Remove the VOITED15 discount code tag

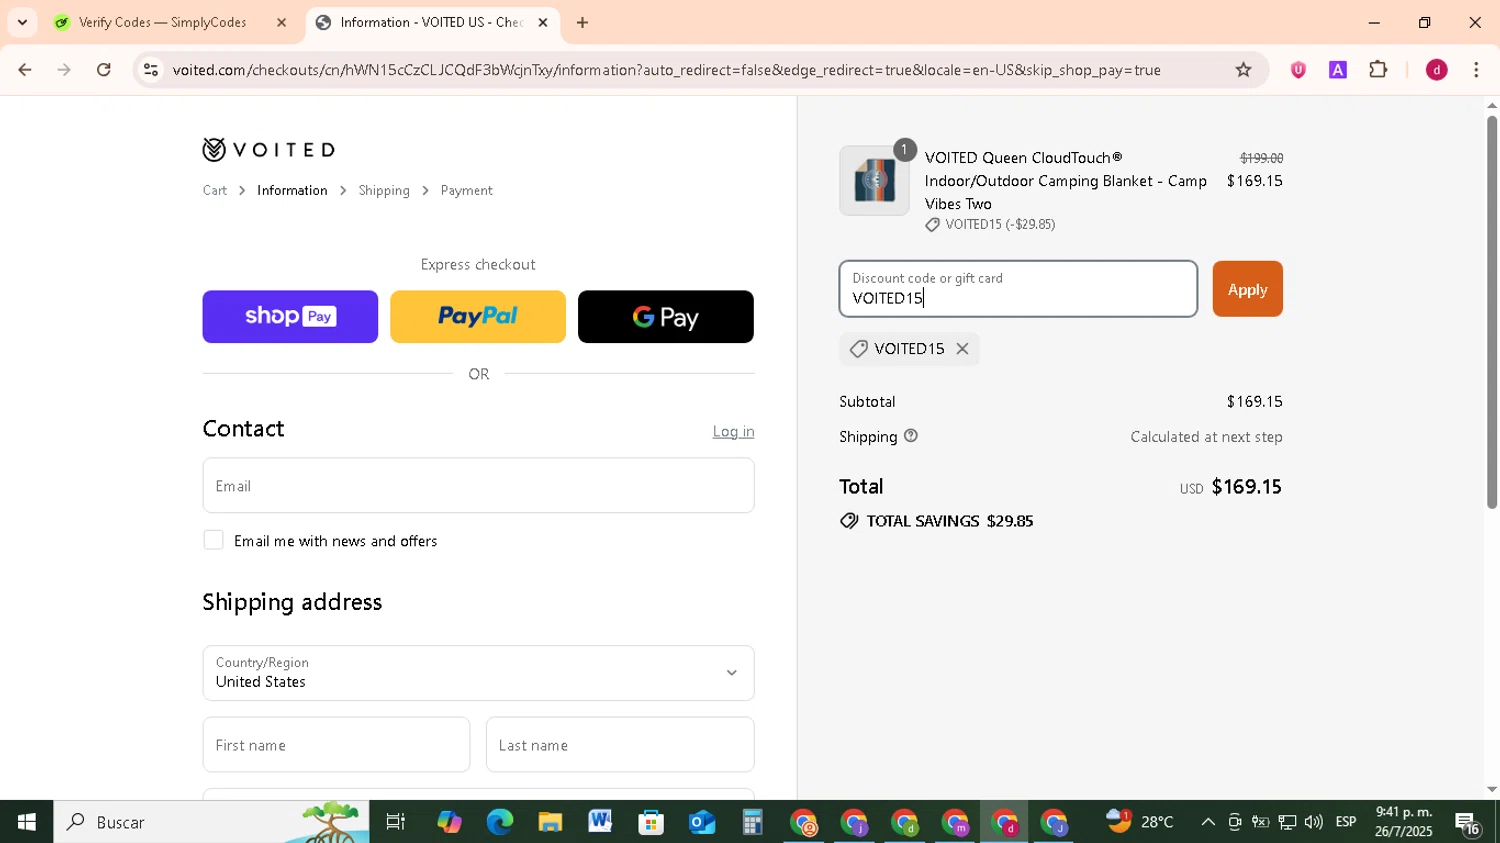(962, 349)
